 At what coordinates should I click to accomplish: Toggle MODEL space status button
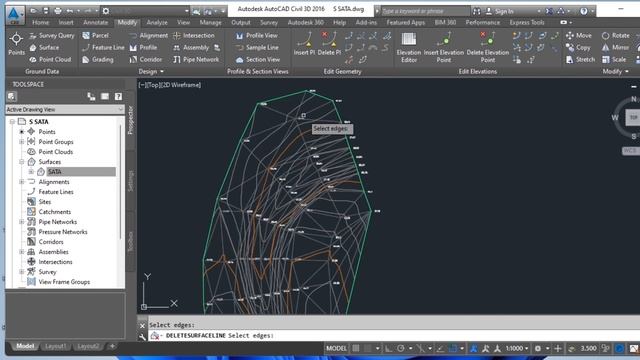tap(336, 348)
